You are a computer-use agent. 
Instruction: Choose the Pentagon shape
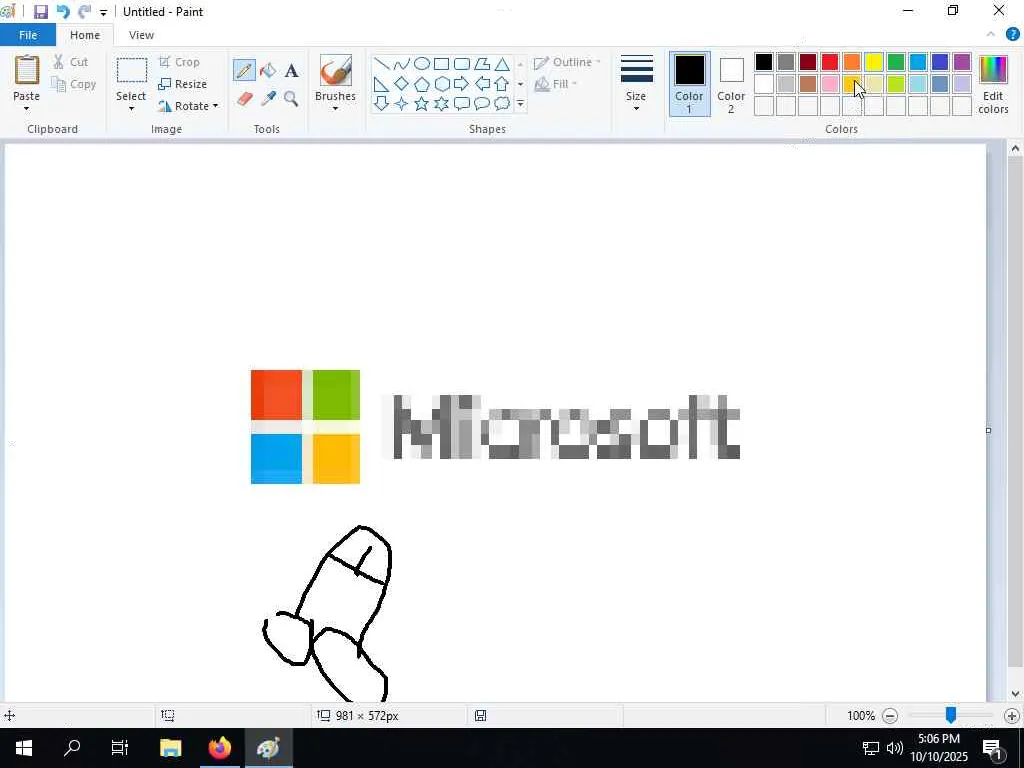422,84
